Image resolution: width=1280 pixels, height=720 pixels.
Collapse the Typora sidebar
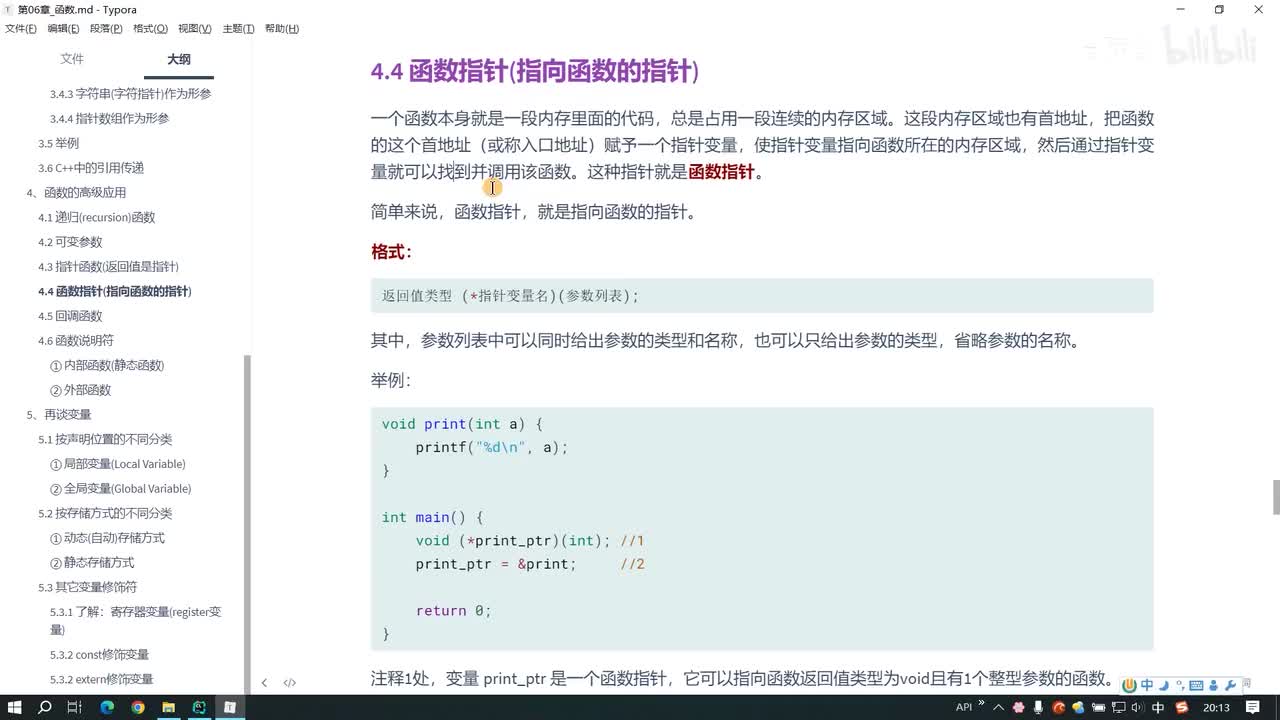click(x=264, y=683)
